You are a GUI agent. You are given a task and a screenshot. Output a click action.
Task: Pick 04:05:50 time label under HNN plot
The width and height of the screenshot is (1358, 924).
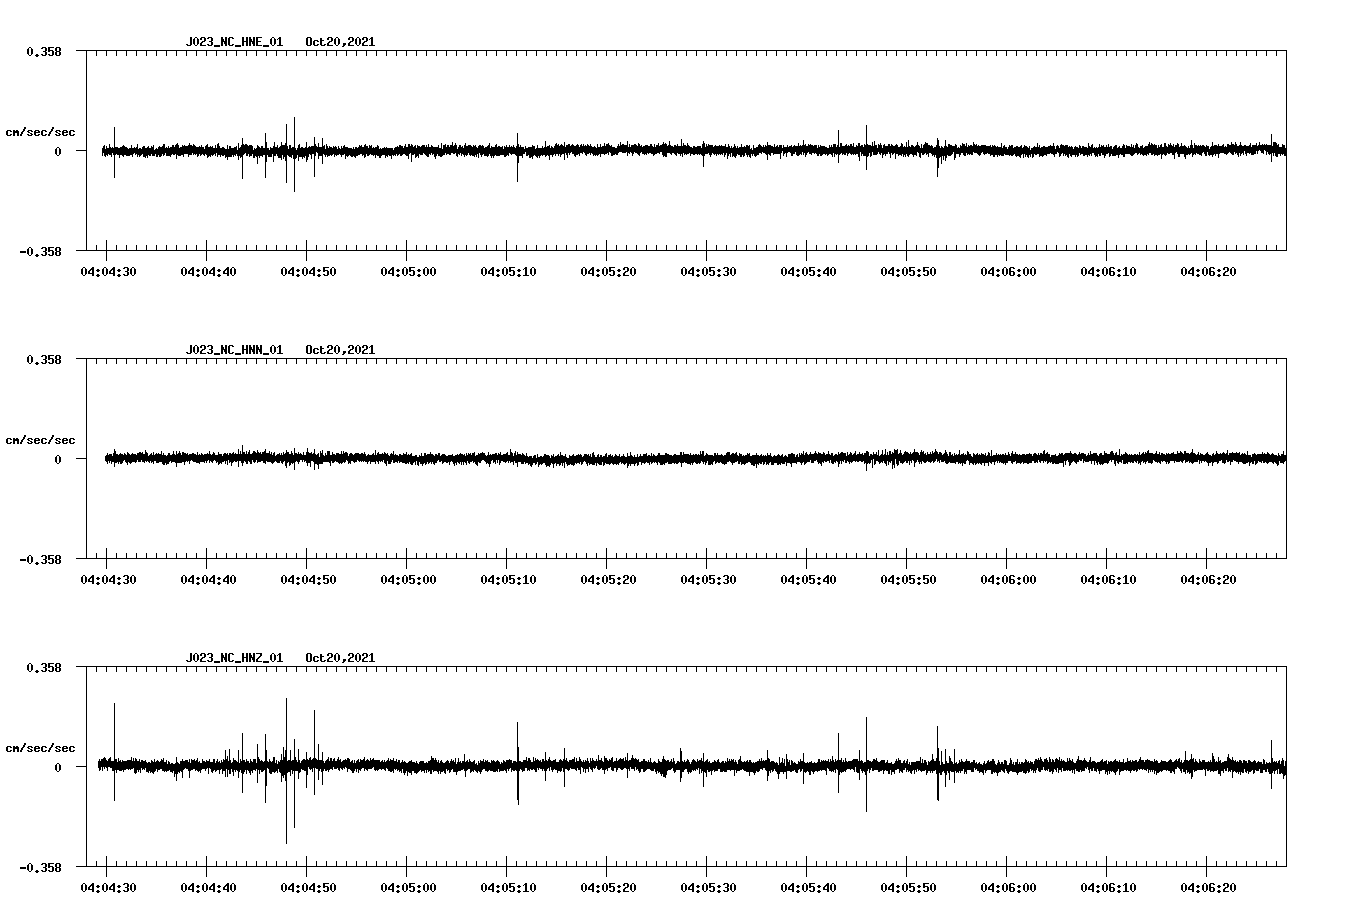(x=908, y=580)
